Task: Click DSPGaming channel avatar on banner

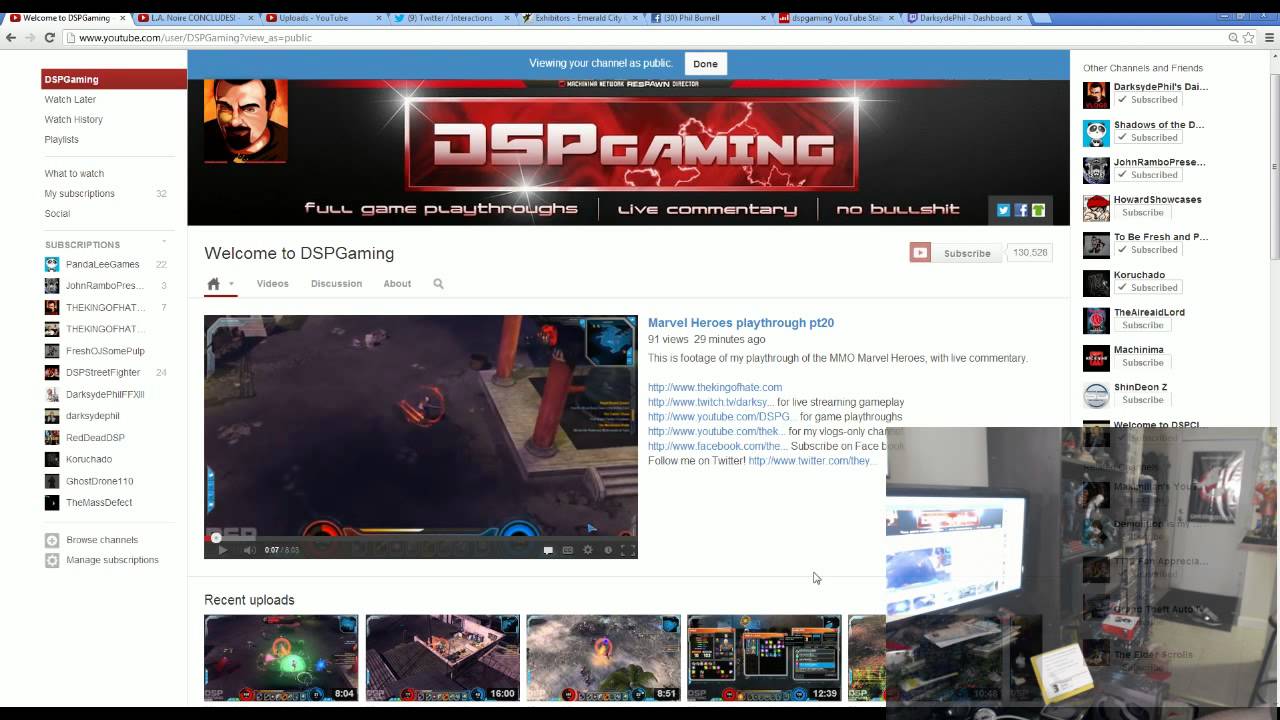Action: tap(246, 121)
